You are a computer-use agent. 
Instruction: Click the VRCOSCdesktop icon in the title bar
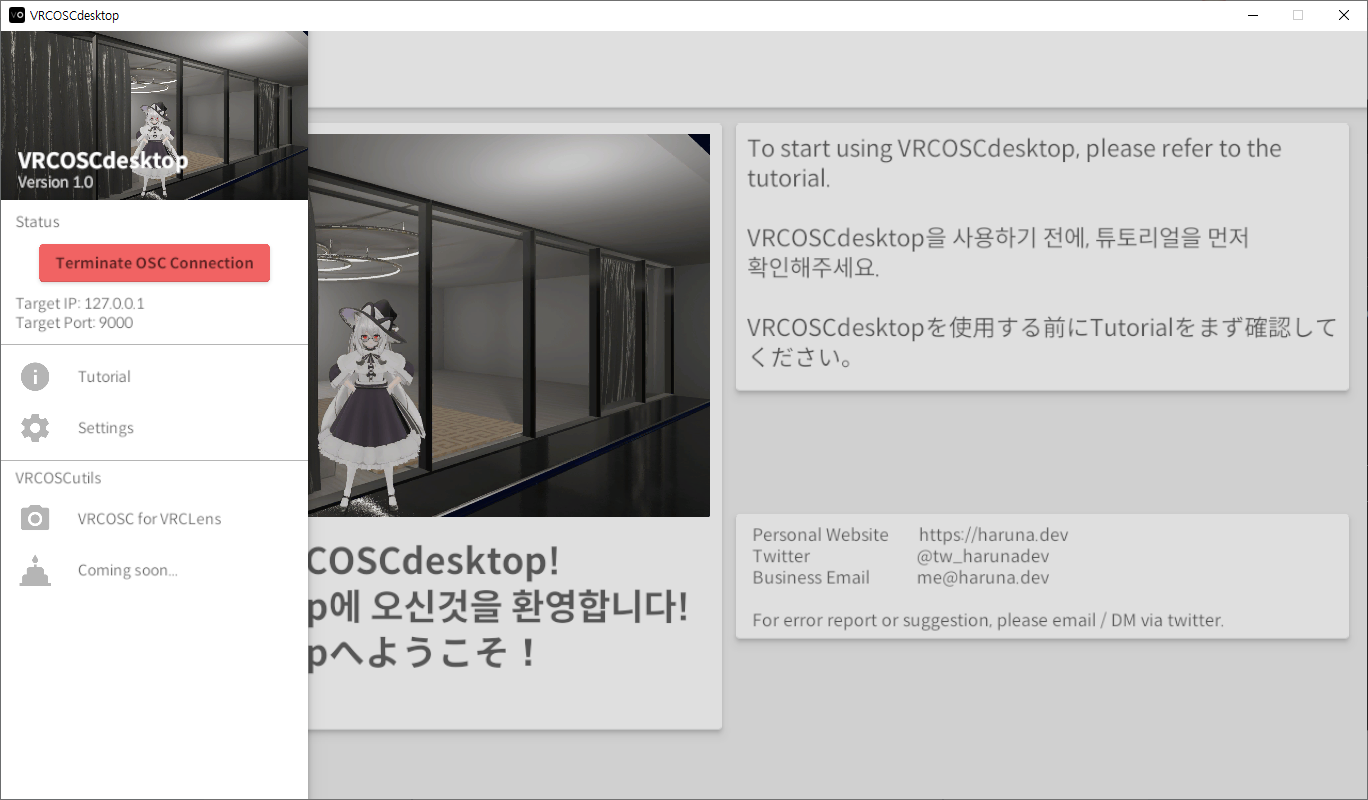coord(17,15)
